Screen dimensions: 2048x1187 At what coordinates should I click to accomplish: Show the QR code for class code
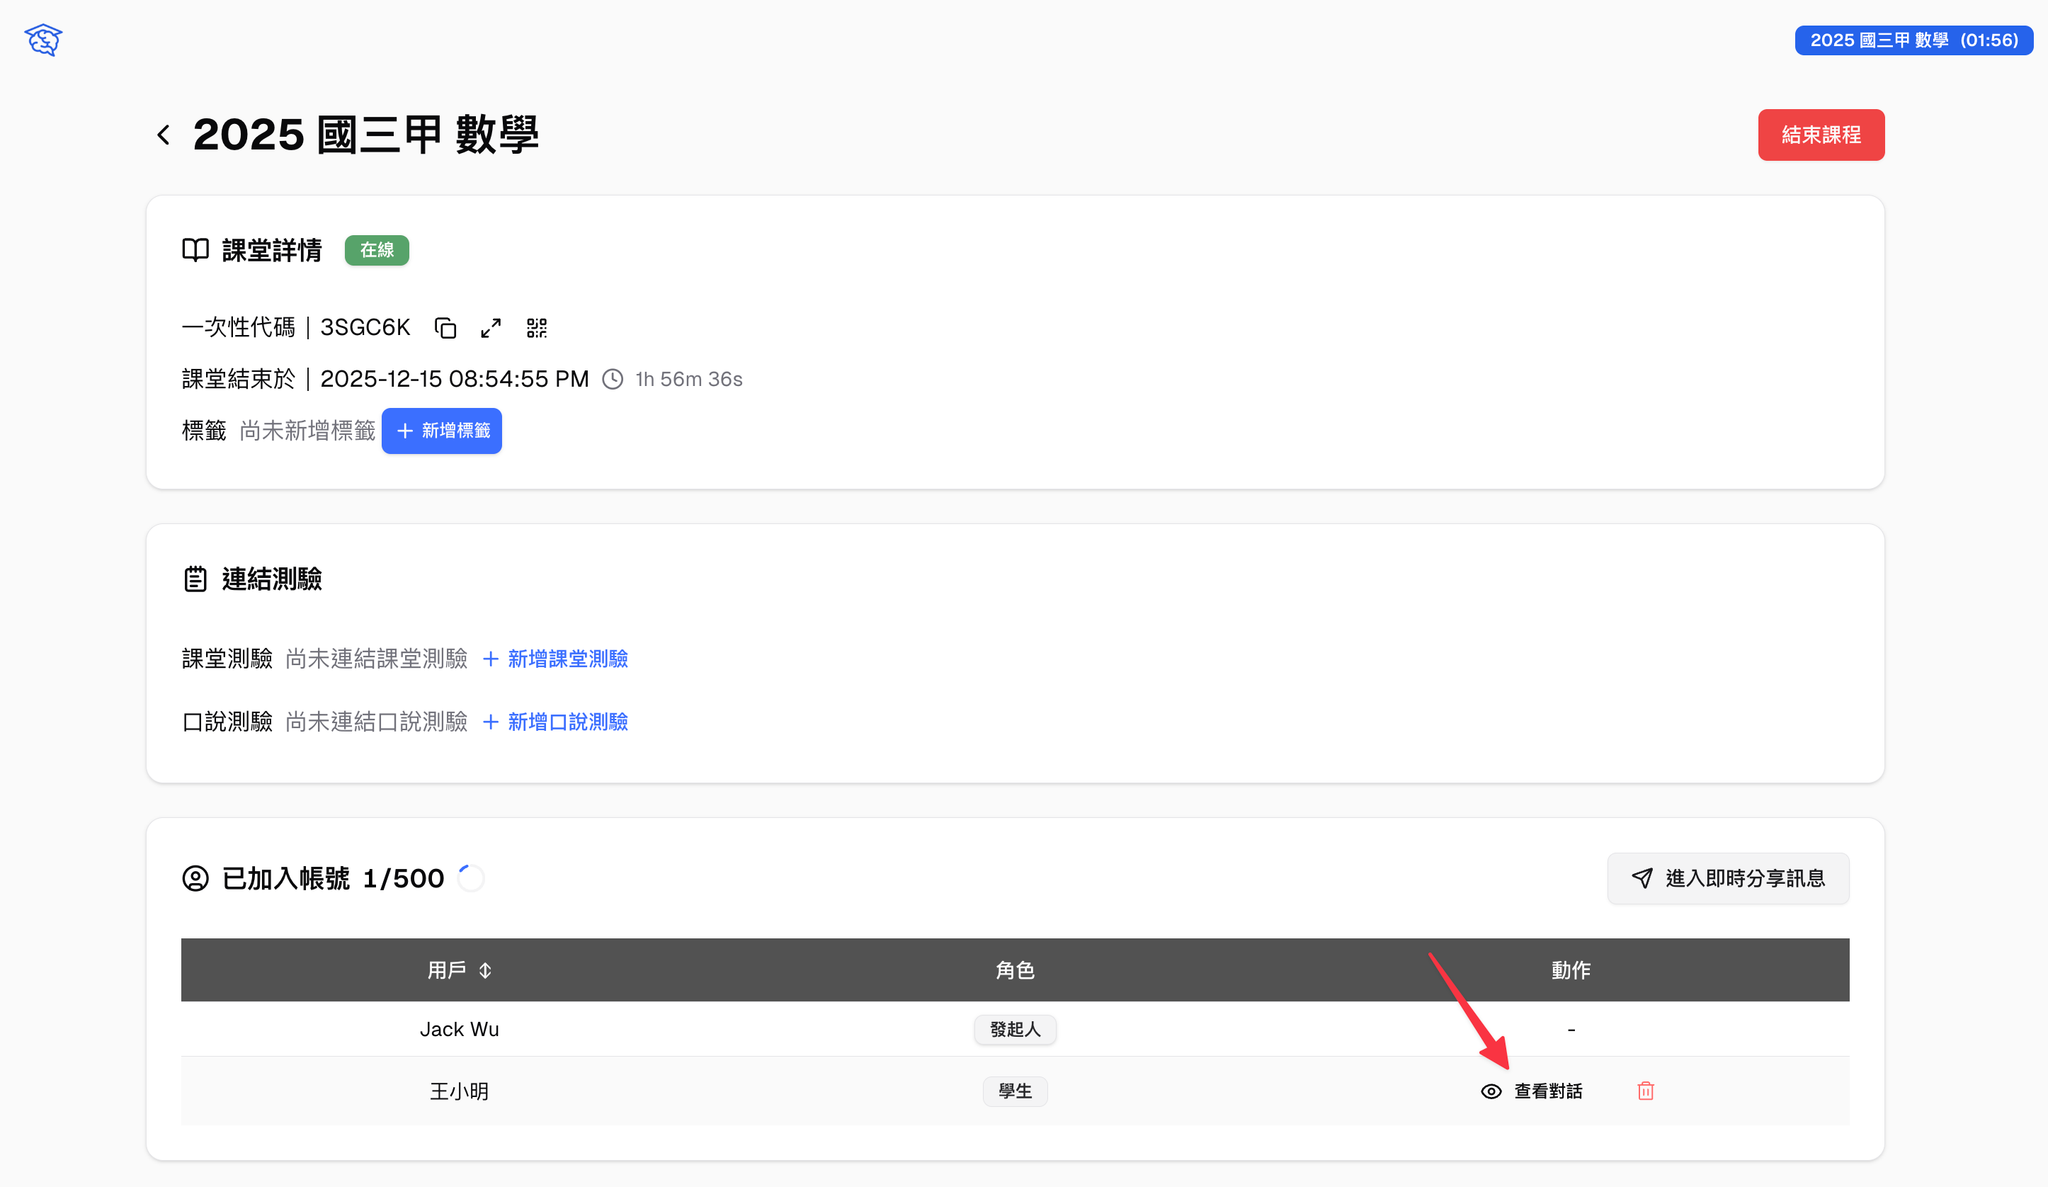(x=537, y=328)
